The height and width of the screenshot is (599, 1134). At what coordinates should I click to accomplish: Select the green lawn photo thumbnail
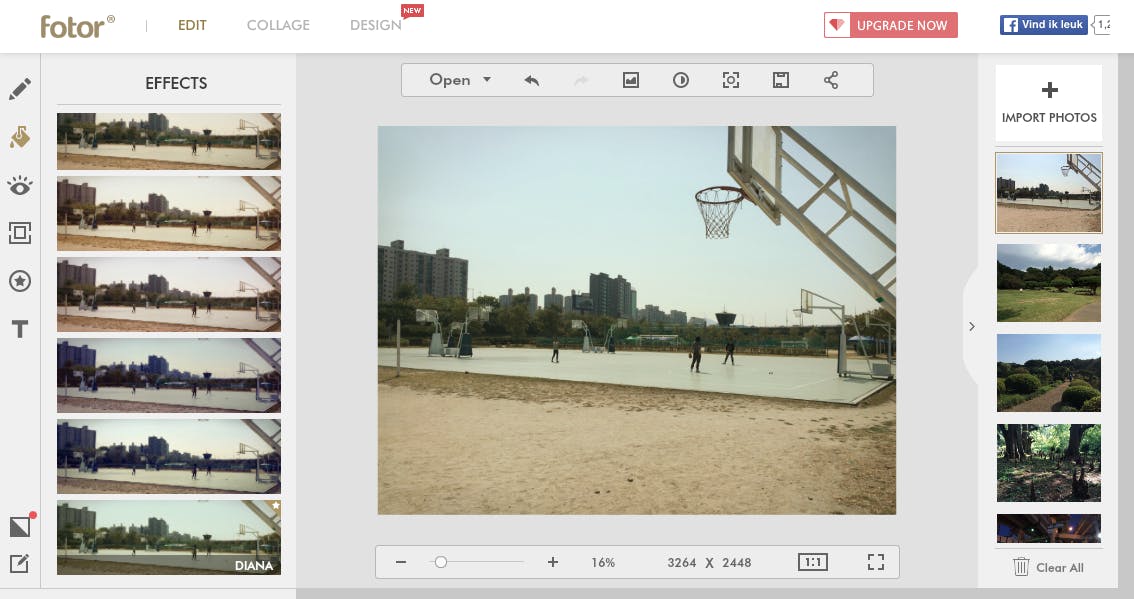[x=1049, y=283]
